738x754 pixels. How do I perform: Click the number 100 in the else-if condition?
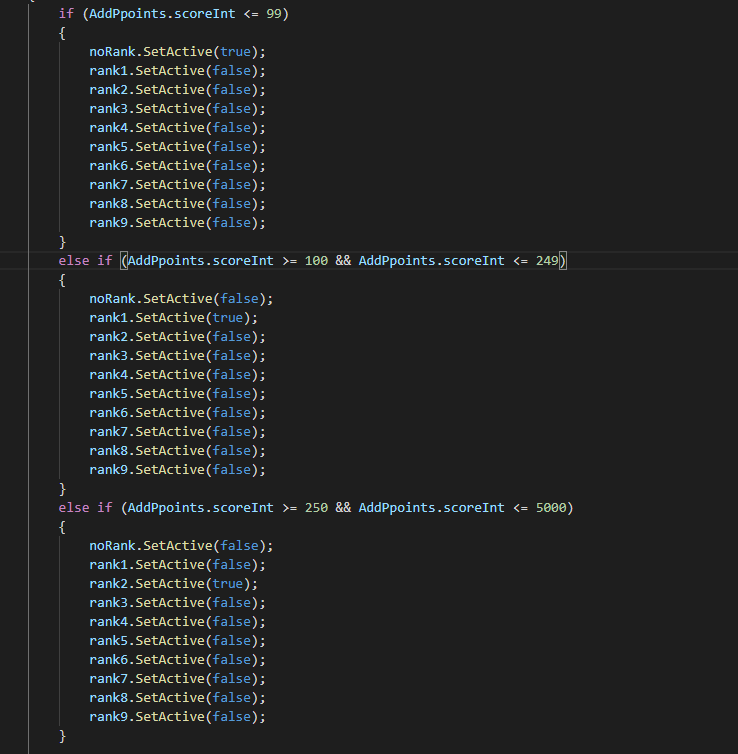pos(316,260)
